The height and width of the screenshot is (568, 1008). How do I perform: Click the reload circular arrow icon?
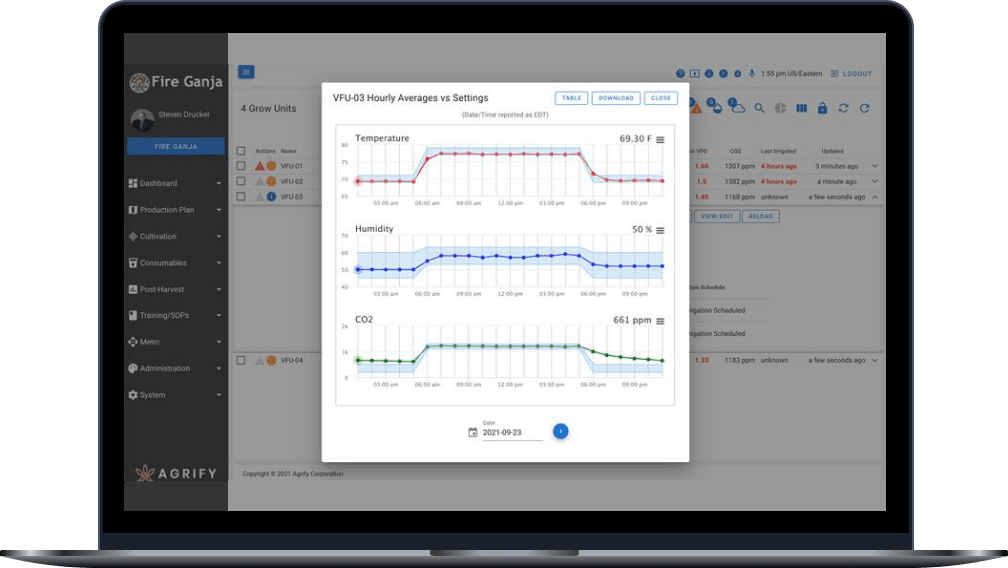click(x=865, y=108)
